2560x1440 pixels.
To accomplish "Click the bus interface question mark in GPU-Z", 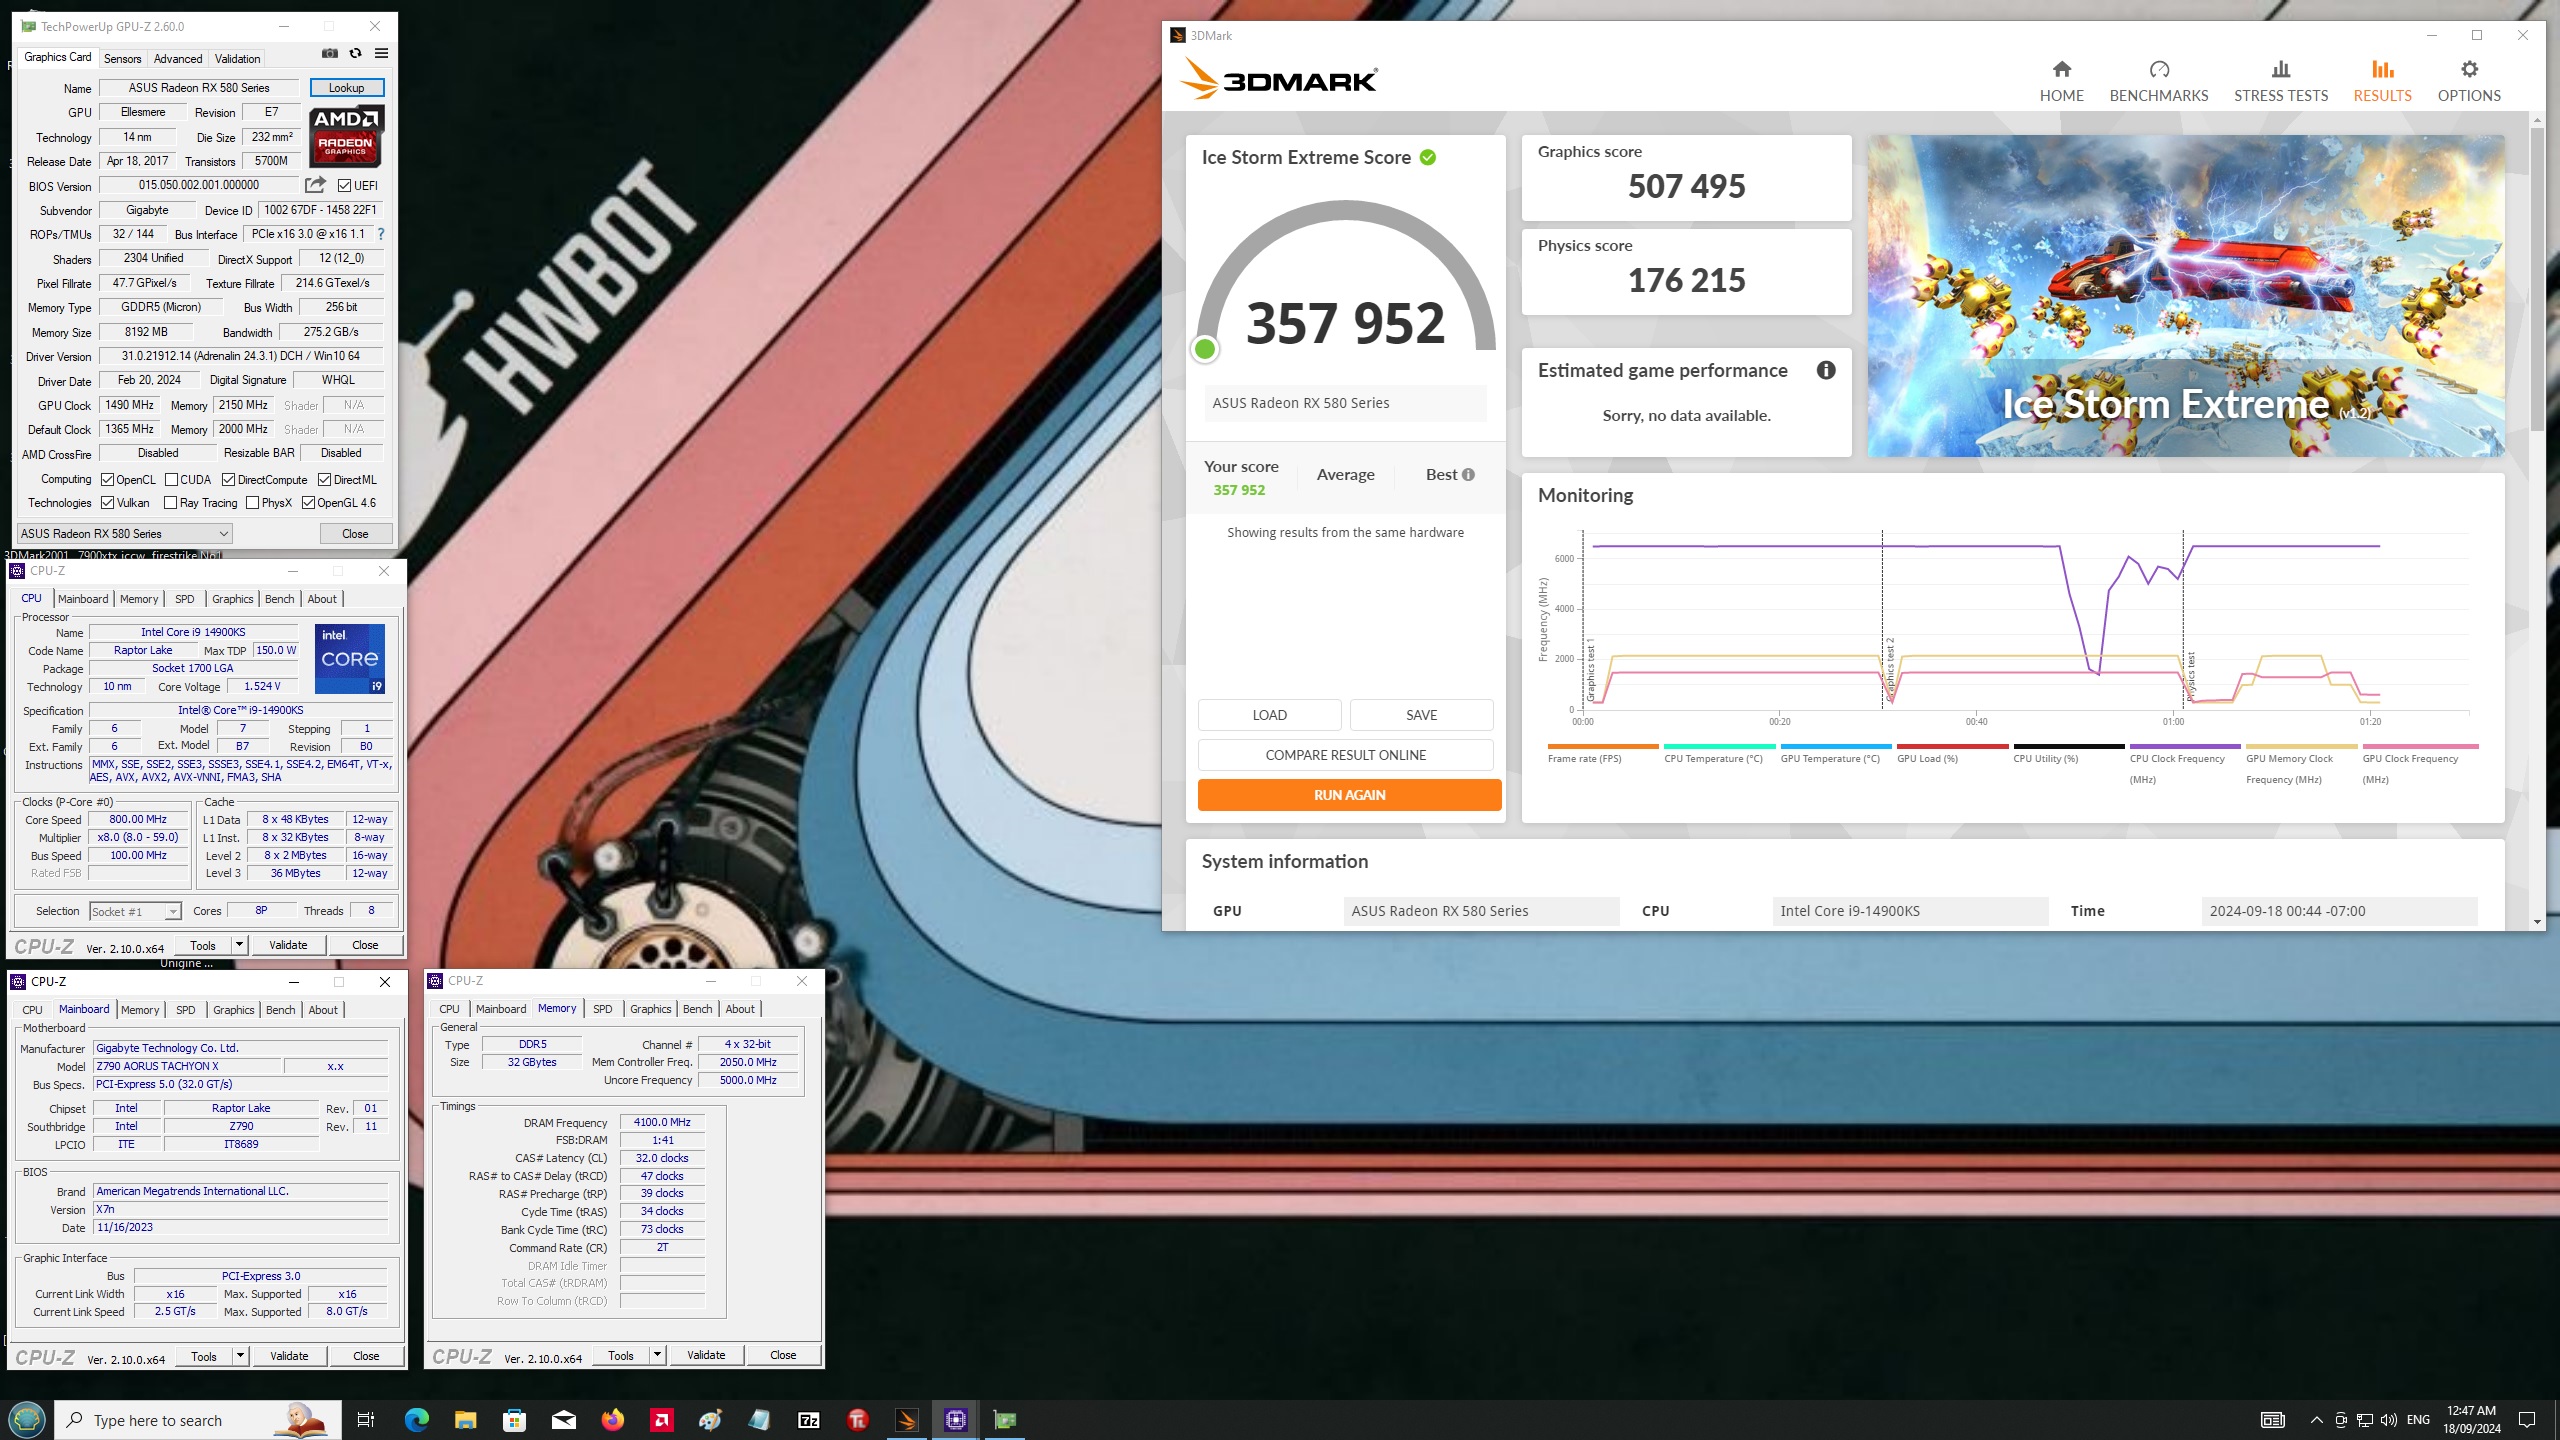I will tap(380, 234).
